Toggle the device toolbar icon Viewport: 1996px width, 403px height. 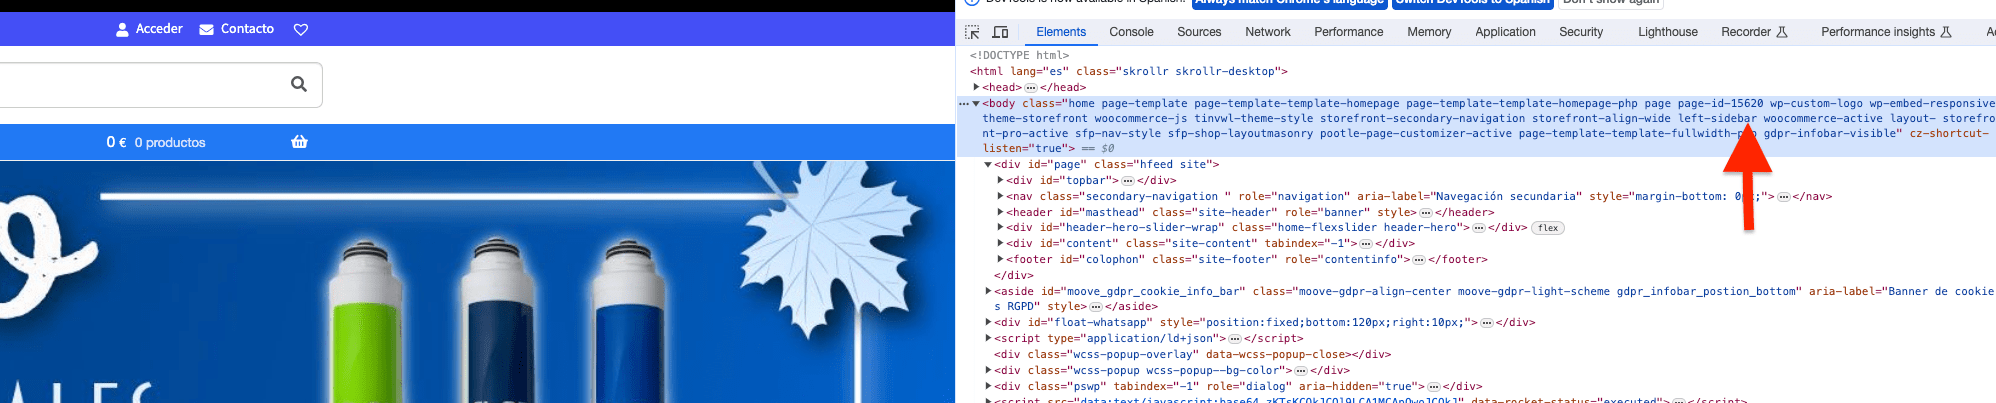[1000, 32]
